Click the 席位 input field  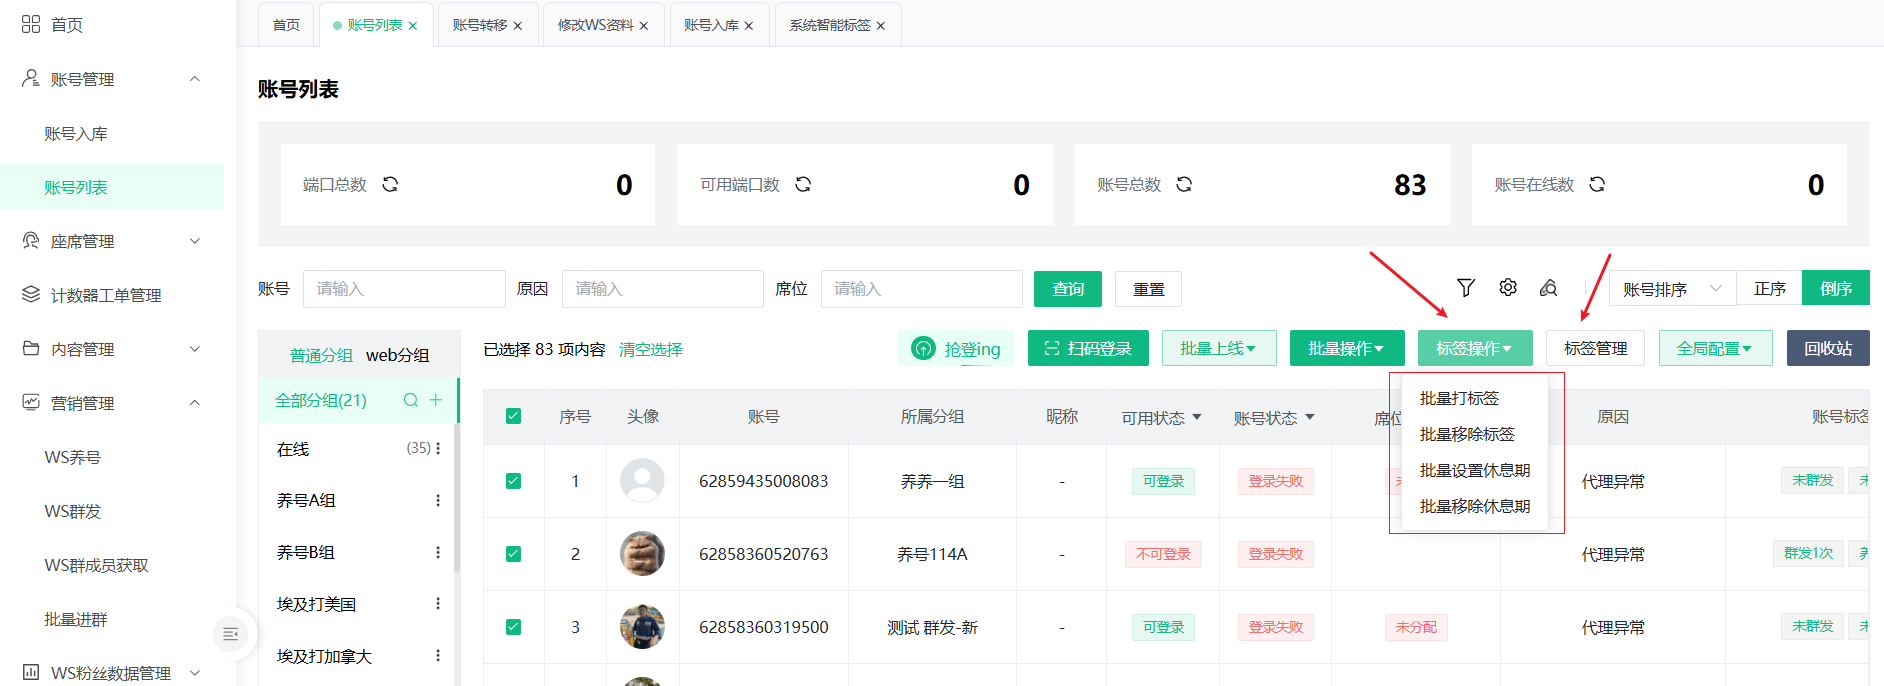tap(922, 288)
